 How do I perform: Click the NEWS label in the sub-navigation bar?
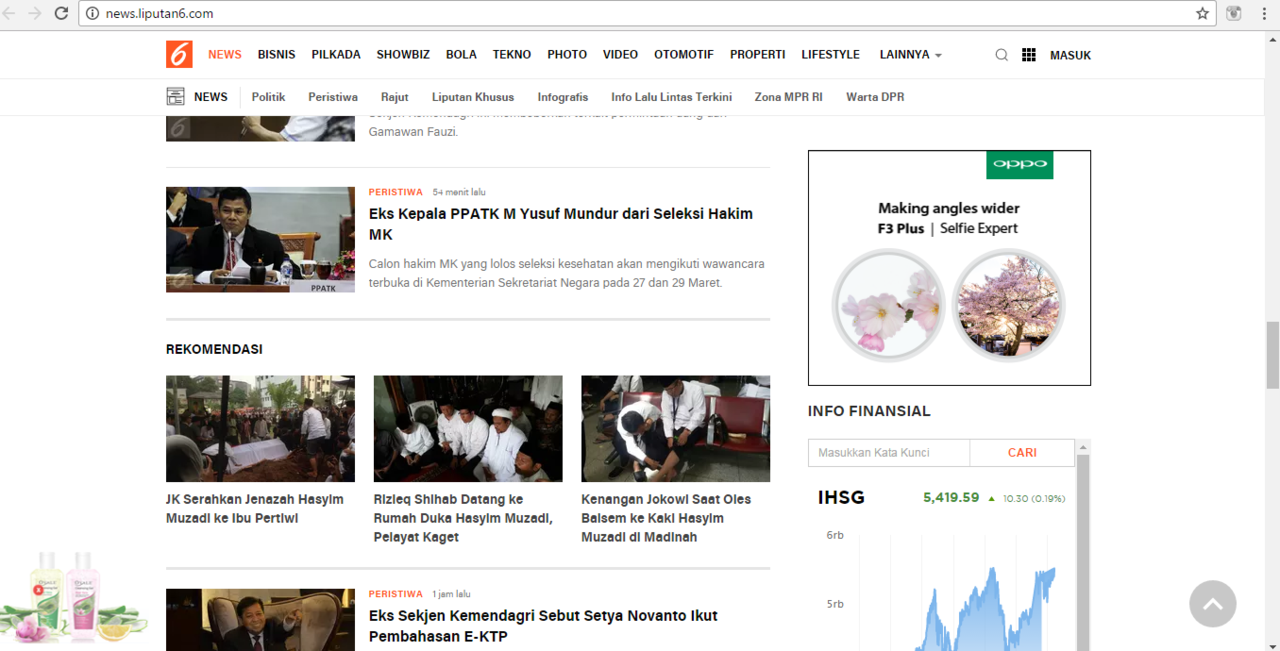point(211,97)
